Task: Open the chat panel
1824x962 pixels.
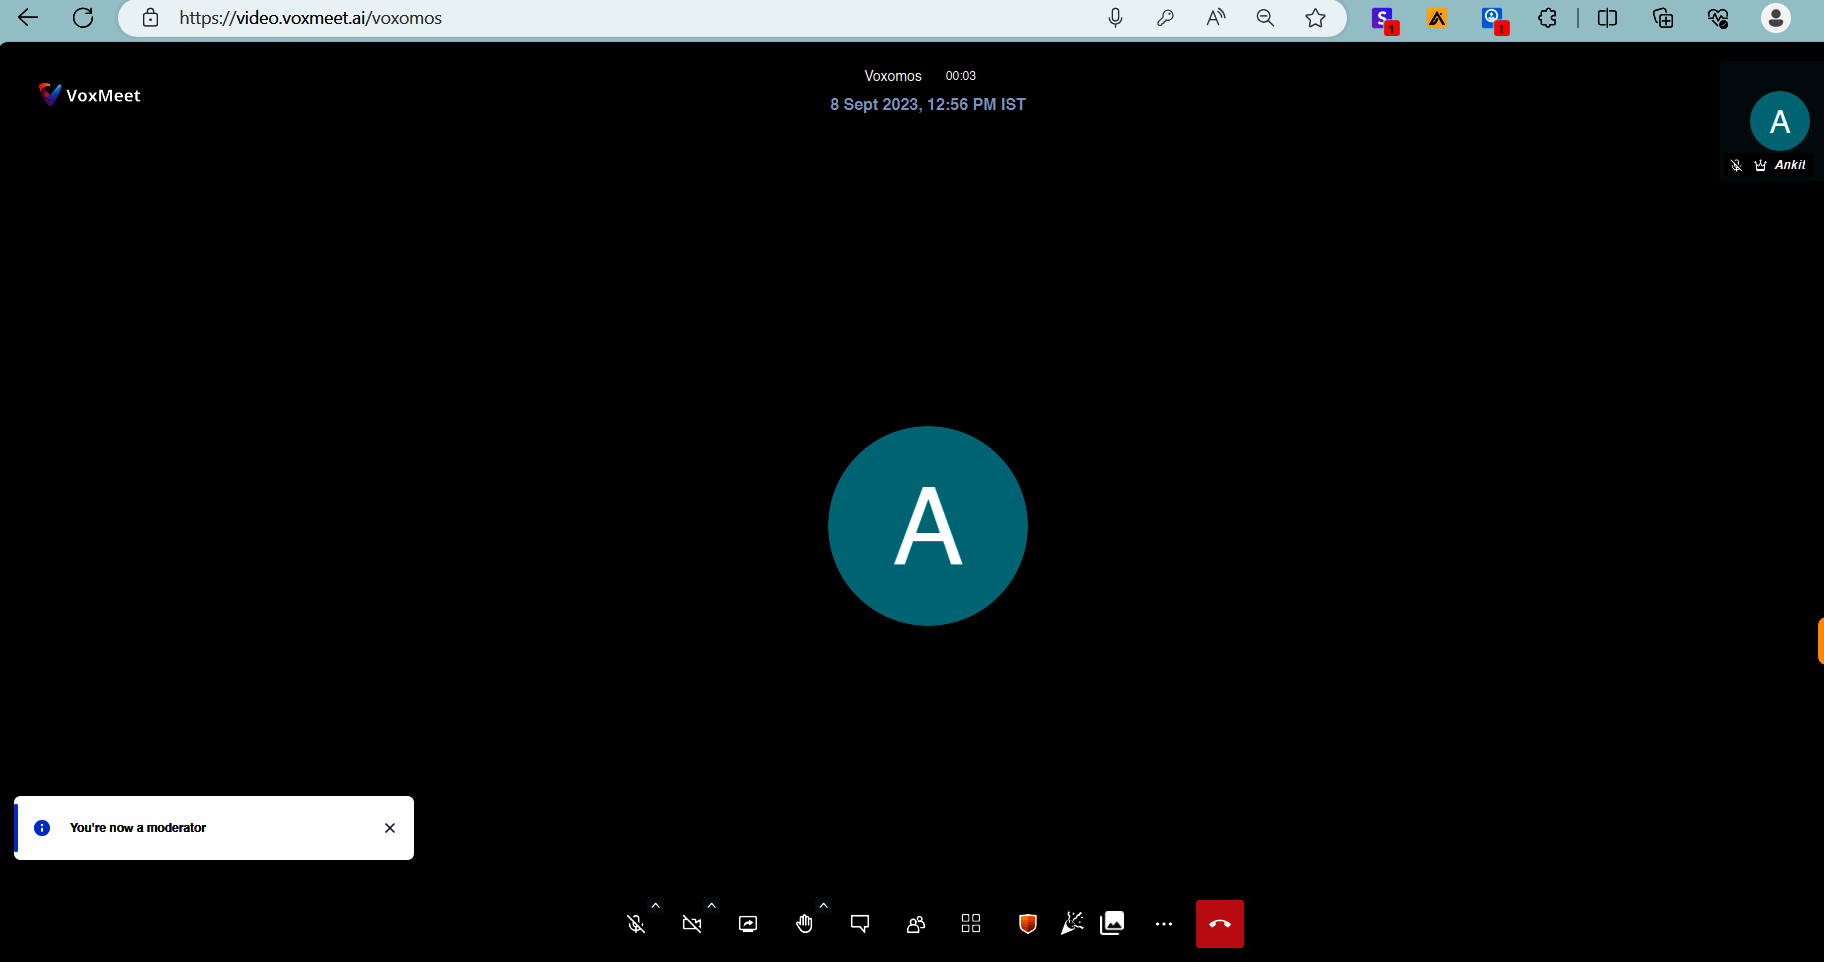Action: 859,923
